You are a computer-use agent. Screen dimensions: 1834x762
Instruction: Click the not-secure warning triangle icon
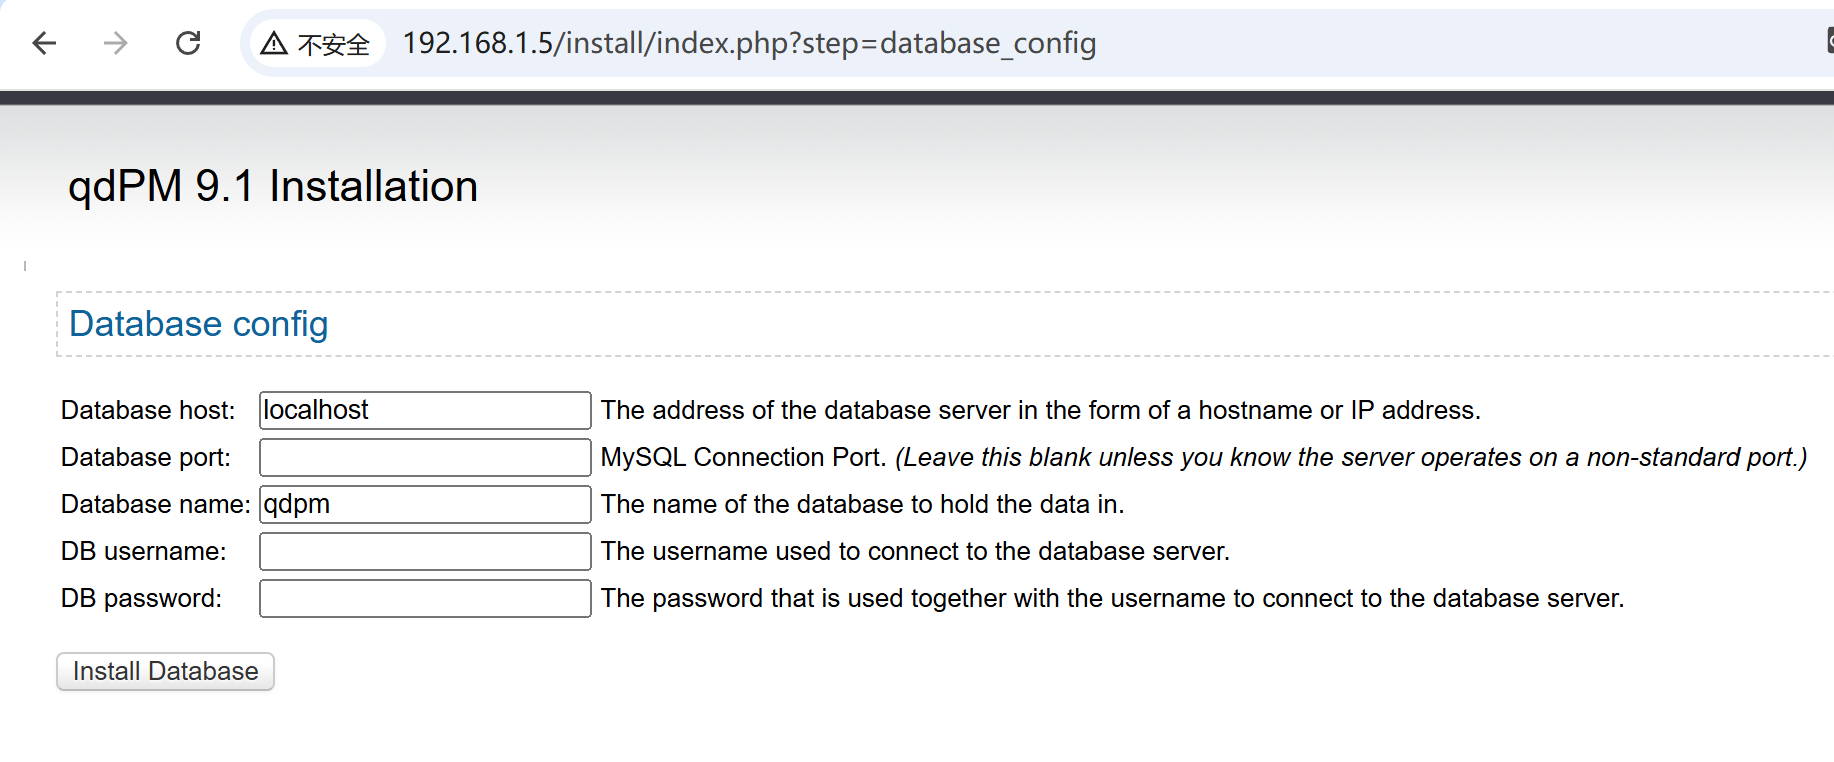274,44
